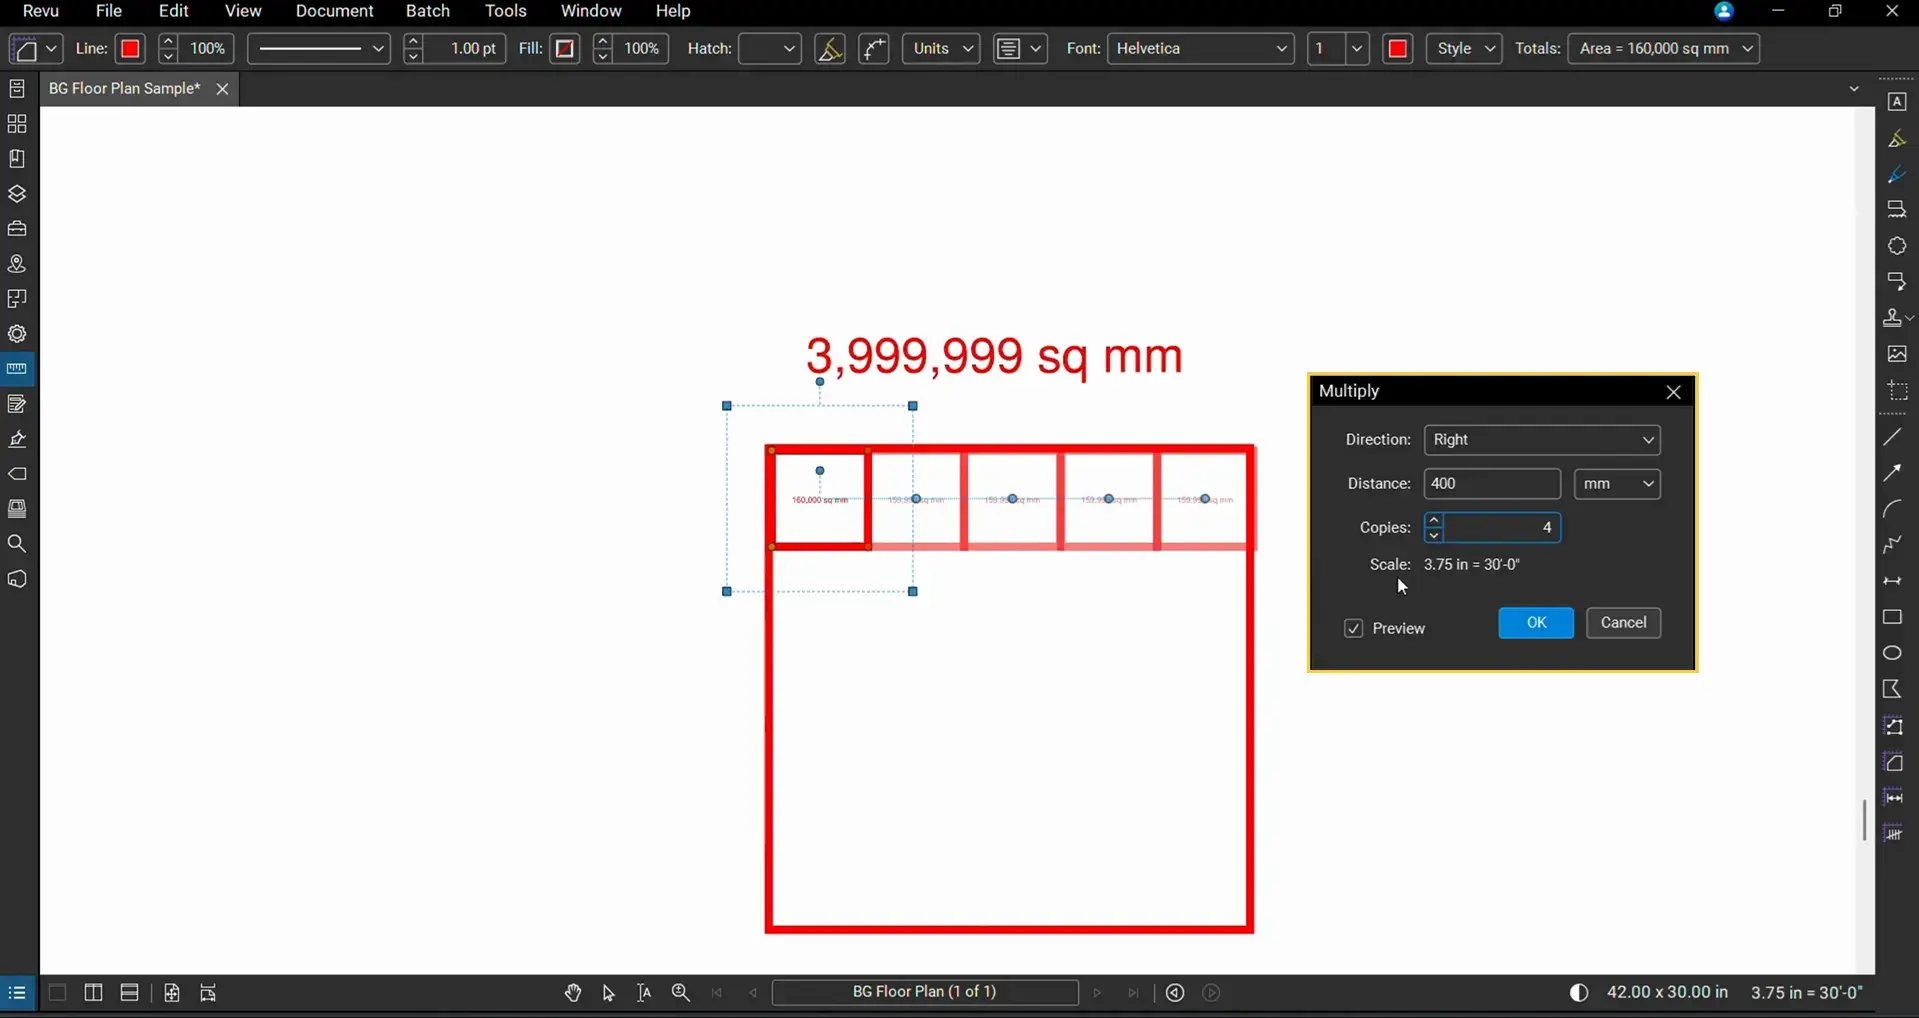
Task: Activate the Select Text cursor tool
Action: pyautogui.click(x=644, y=992)
